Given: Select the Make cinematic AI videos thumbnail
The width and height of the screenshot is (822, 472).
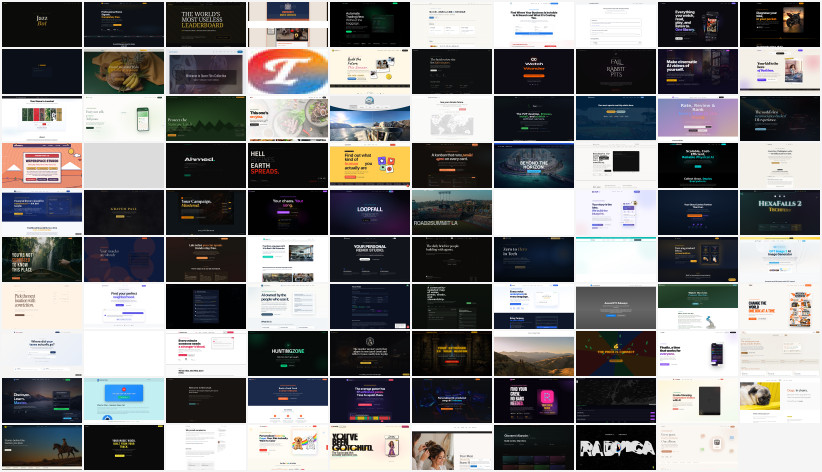Looking at the screenshot, I should tap(698, 72).
